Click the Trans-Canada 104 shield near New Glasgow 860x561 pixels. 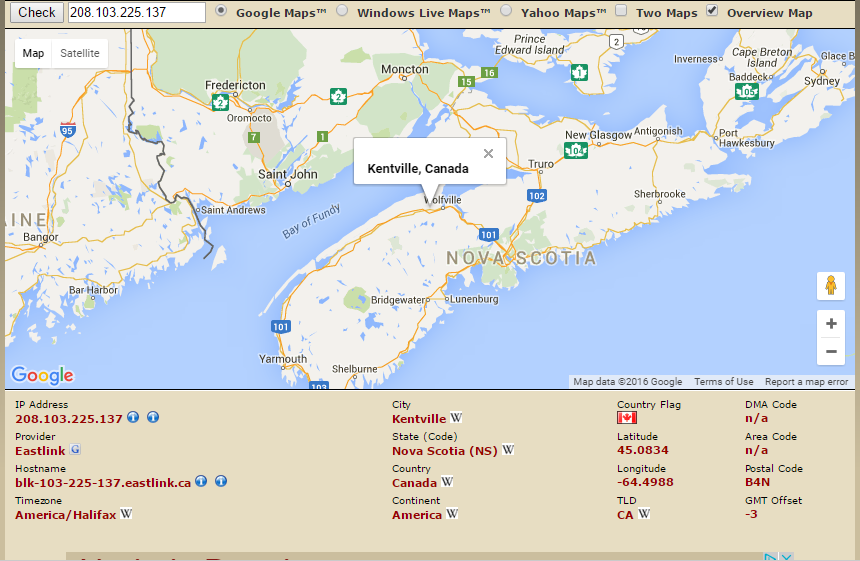(x=576, y=150)
